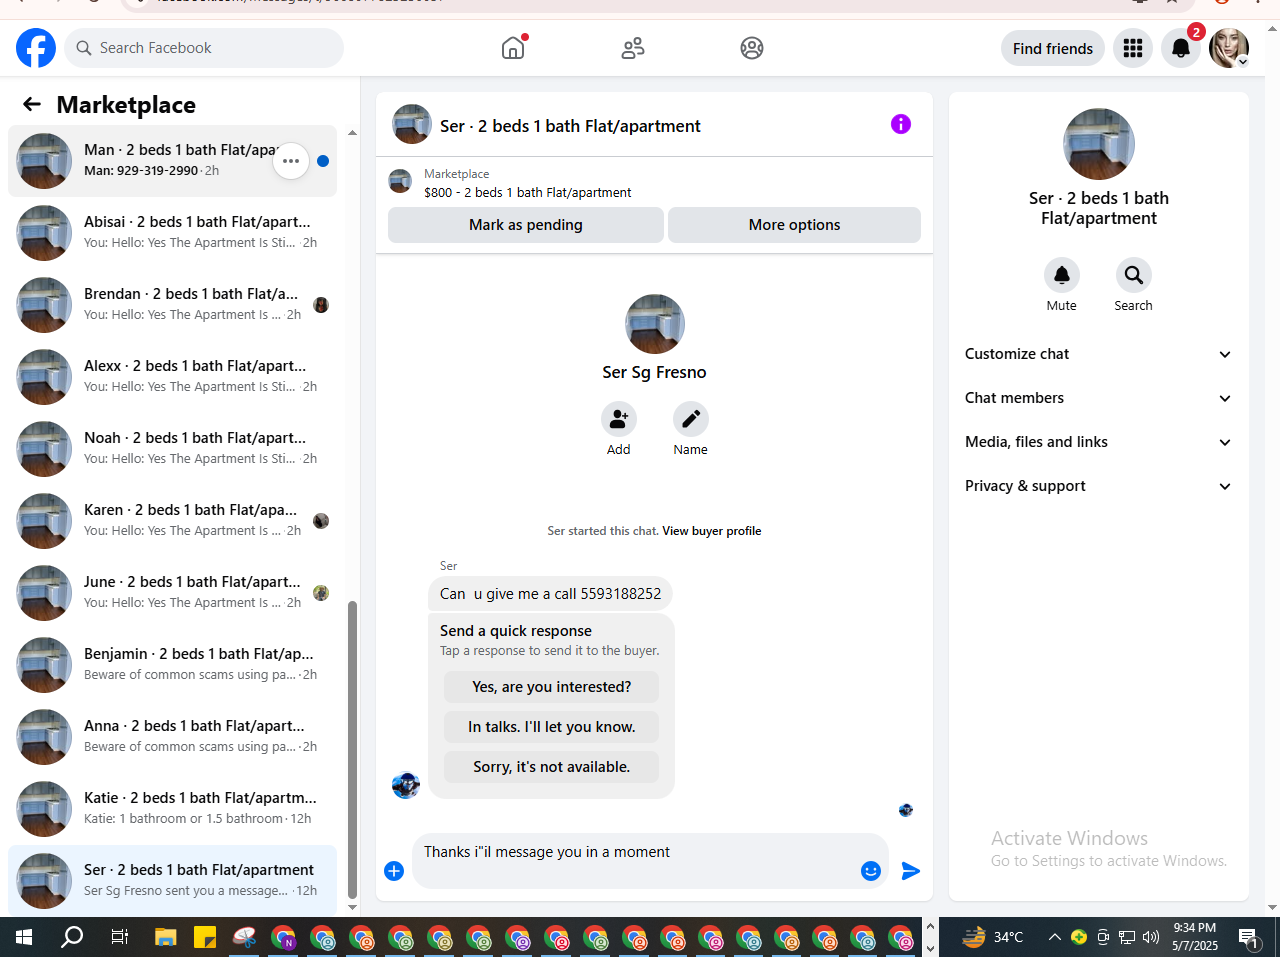Viewport: 1280px width, 957px height.
Task: Open Anna conversation in chat list
Action: click(x=172, y=737)
